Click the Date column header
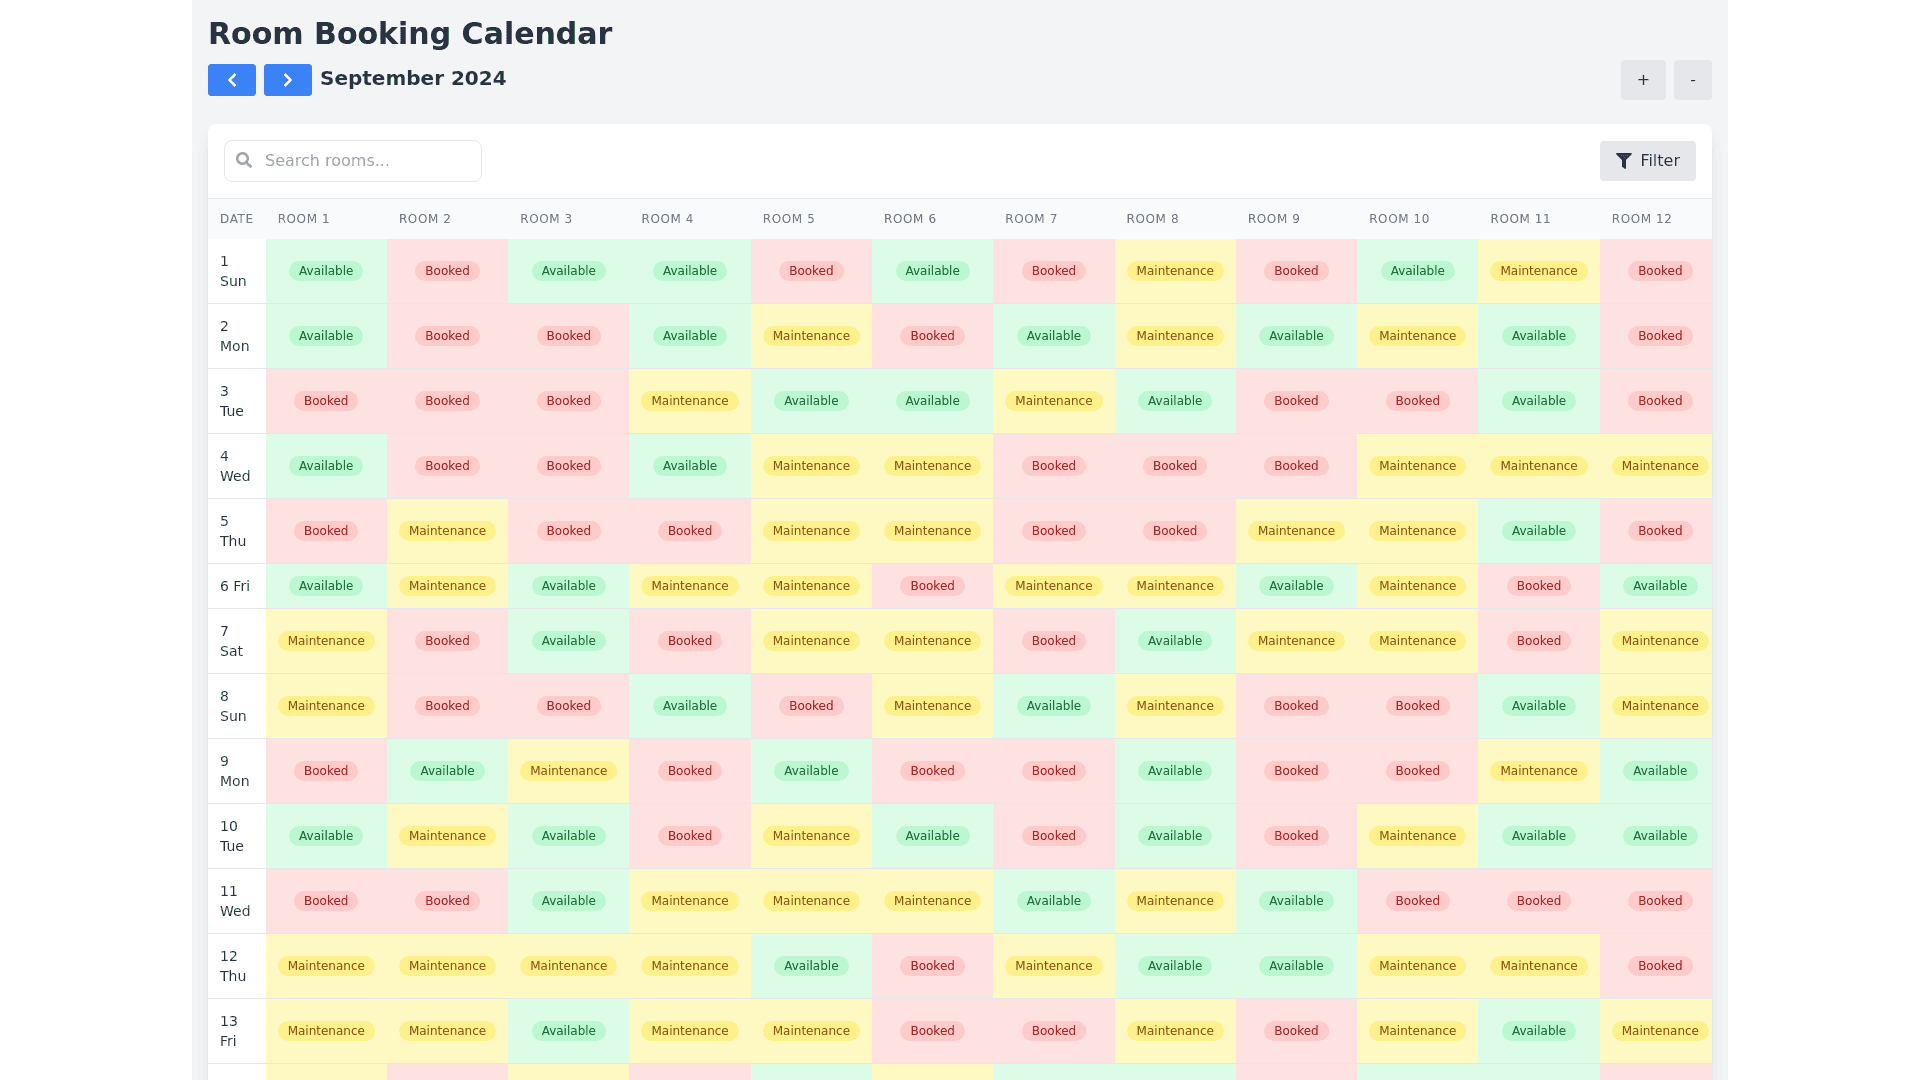Image resolution: width=1920 pixels, height=1080 pixels. 237,219
